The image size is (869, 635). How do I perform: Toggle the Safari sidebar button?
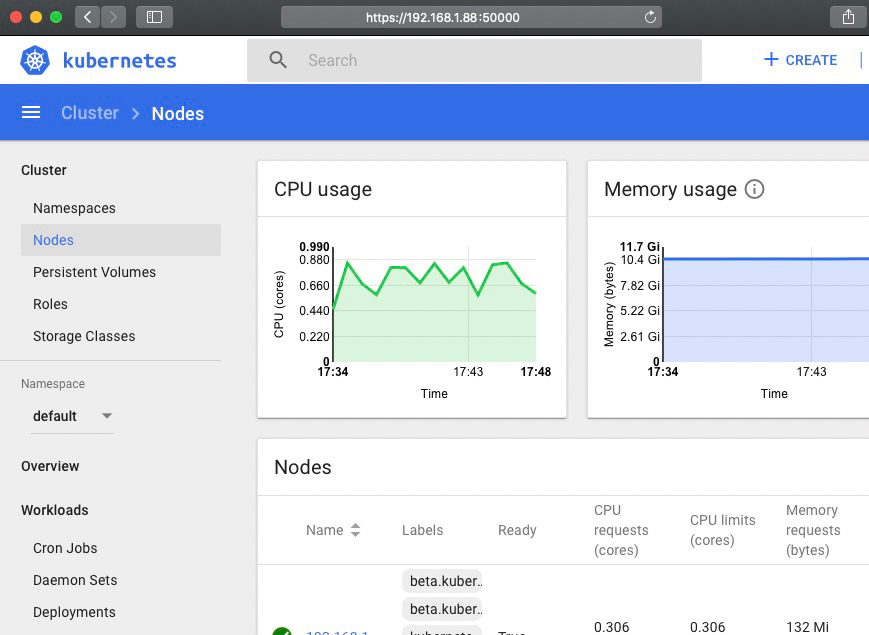154,17
